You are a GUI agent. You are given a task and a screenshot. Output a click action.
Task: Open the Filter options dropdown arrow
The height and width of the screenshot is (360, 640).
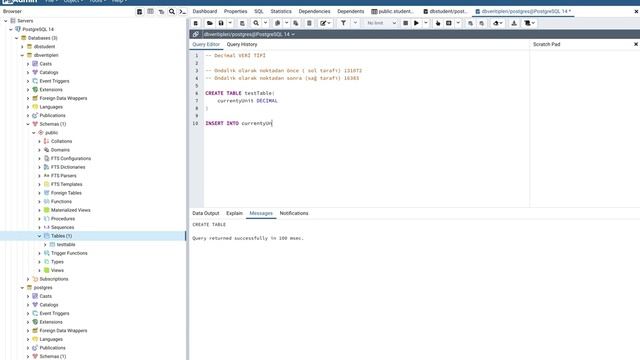(x=355, y=23)
